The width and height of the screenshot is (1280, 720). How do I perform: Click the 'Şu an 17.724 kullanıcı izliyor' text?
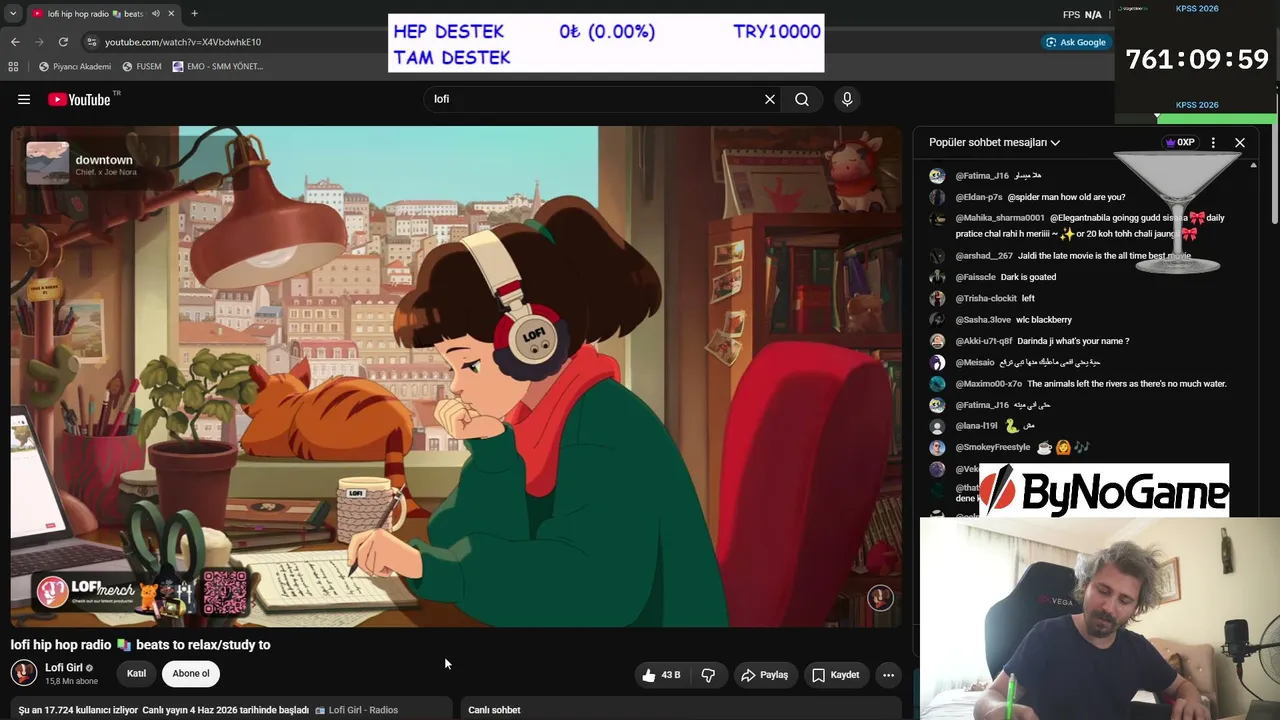pyautogui.click(x=78, y=710)
